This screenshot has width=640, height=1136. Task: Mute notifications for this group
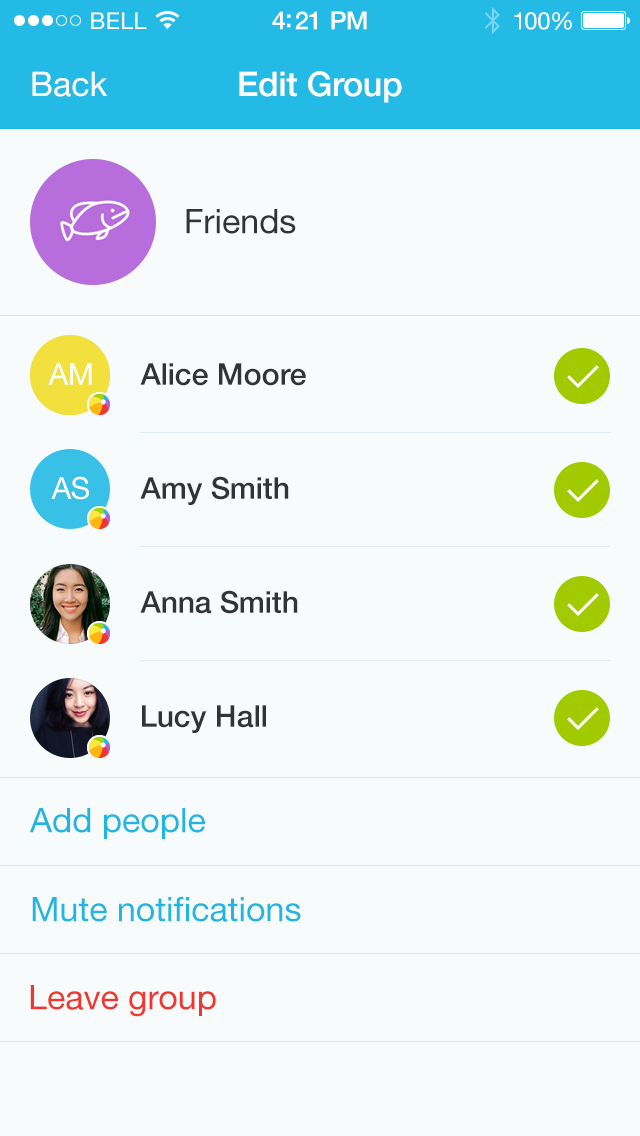click(x=166, y=909)
